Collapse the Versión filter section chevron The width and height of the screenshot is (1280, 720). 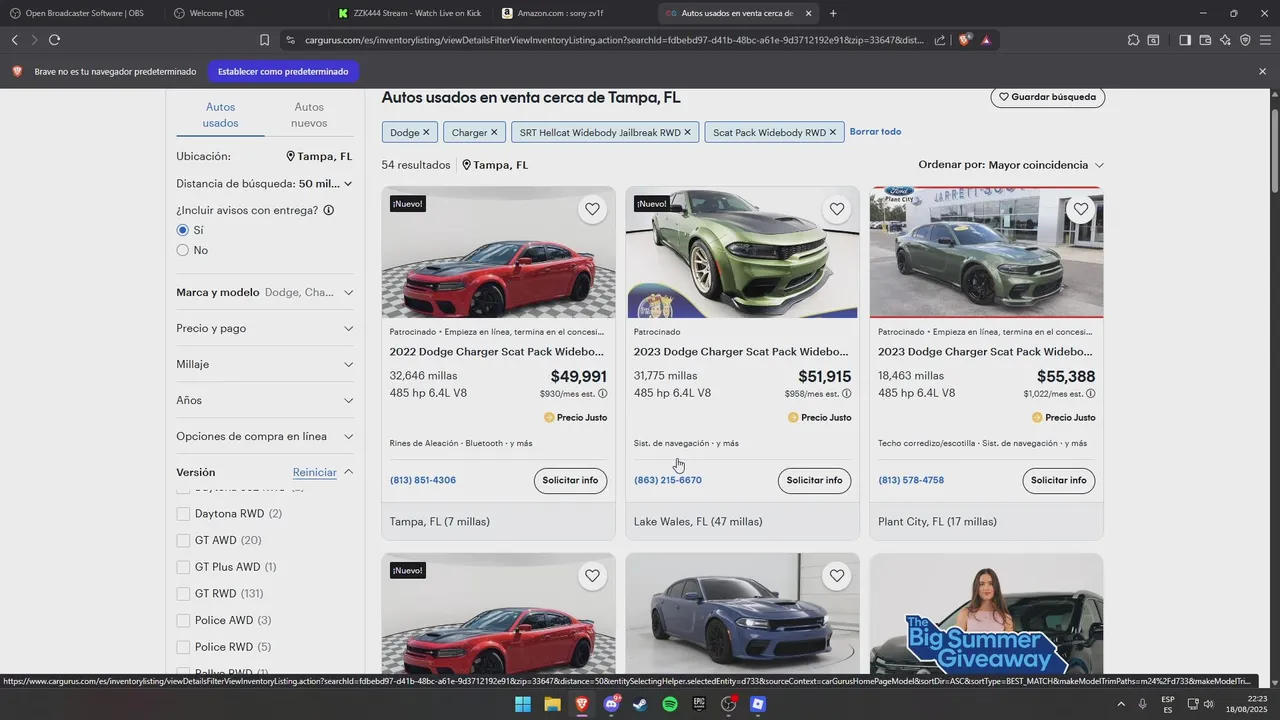tap(348, 472)
